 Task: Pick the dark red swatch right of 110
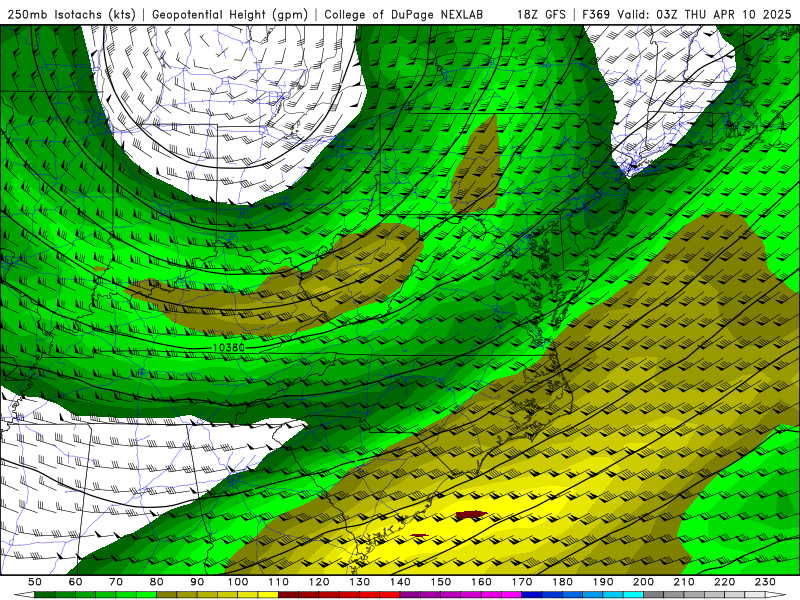click(288, 595)
